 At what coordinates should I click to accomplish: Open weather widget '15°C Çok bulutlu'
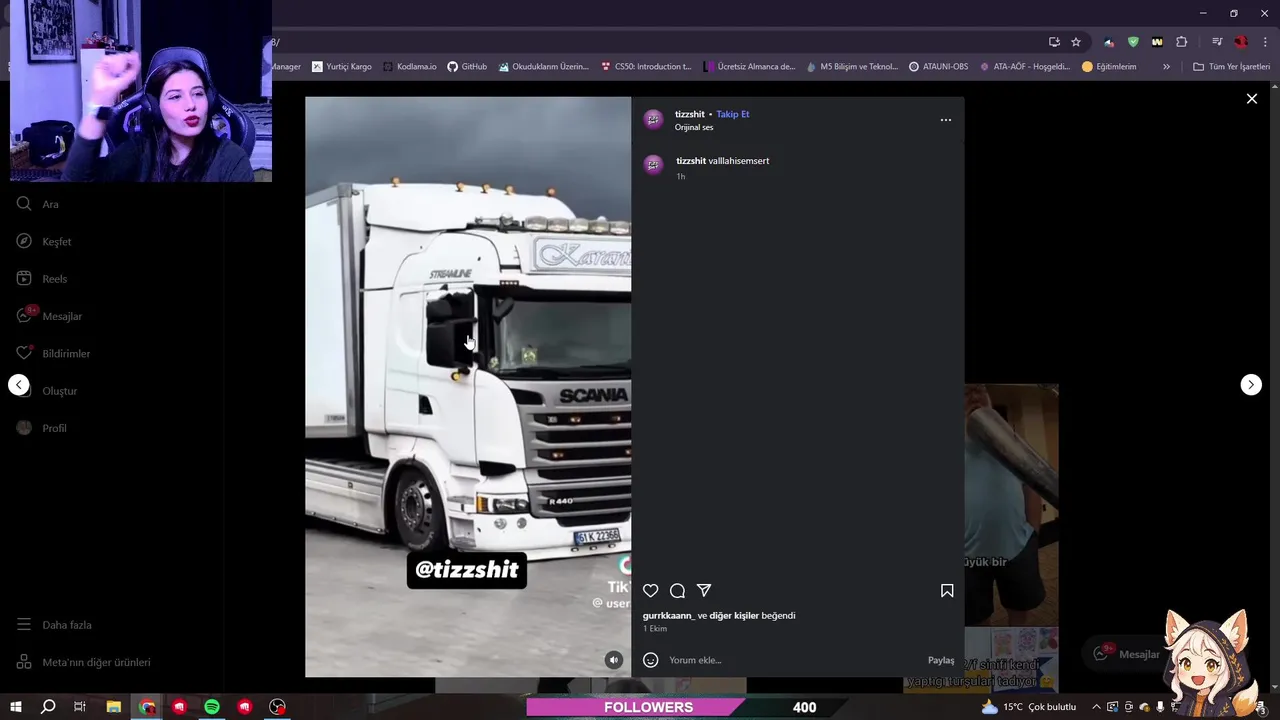click(x=1029, y=707)
